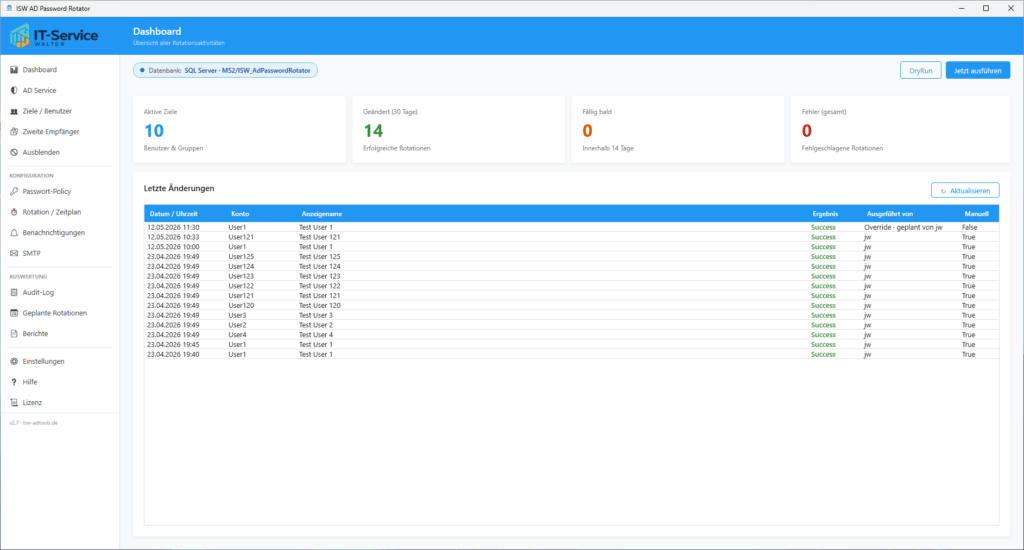The image size is (1024, 550).
Task: Click the DryRun button
Action: point(920,71)
